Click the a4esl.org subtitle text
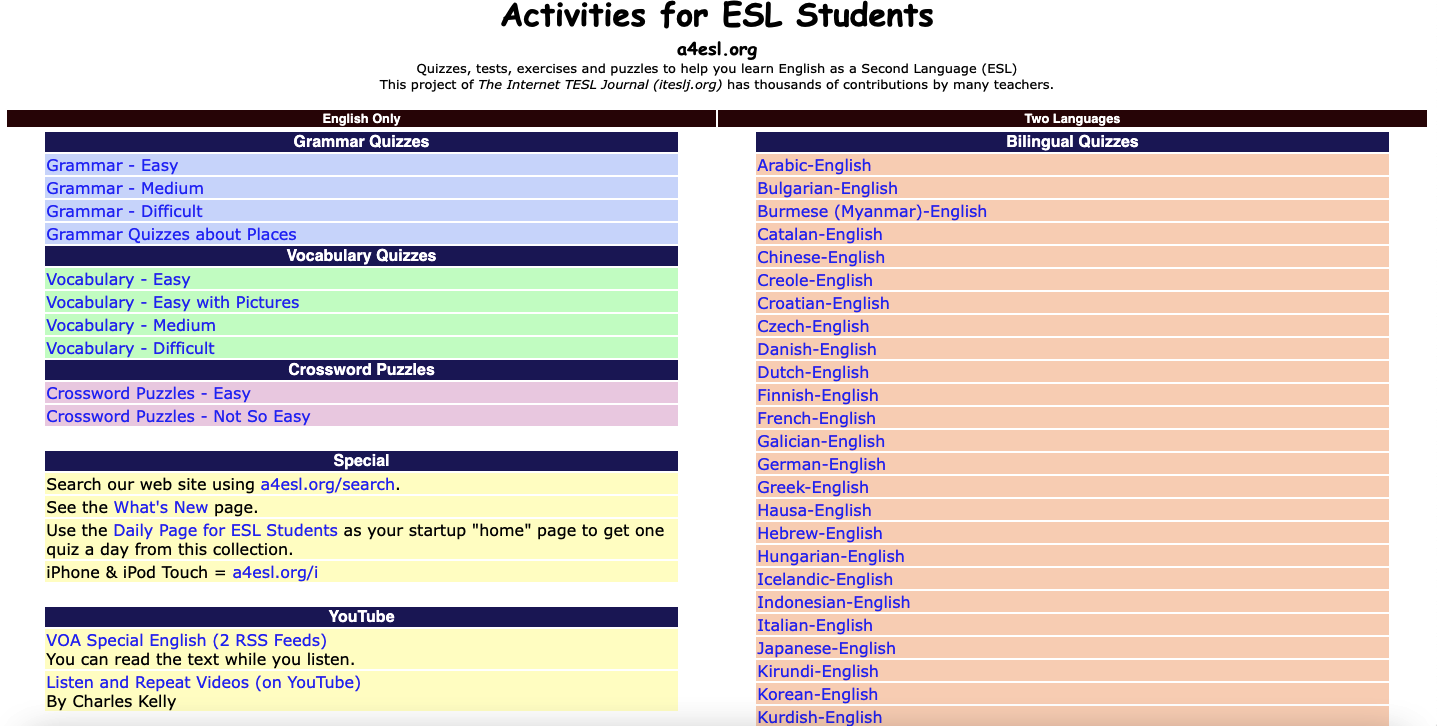1437x726 pixels. click(717, 49)
